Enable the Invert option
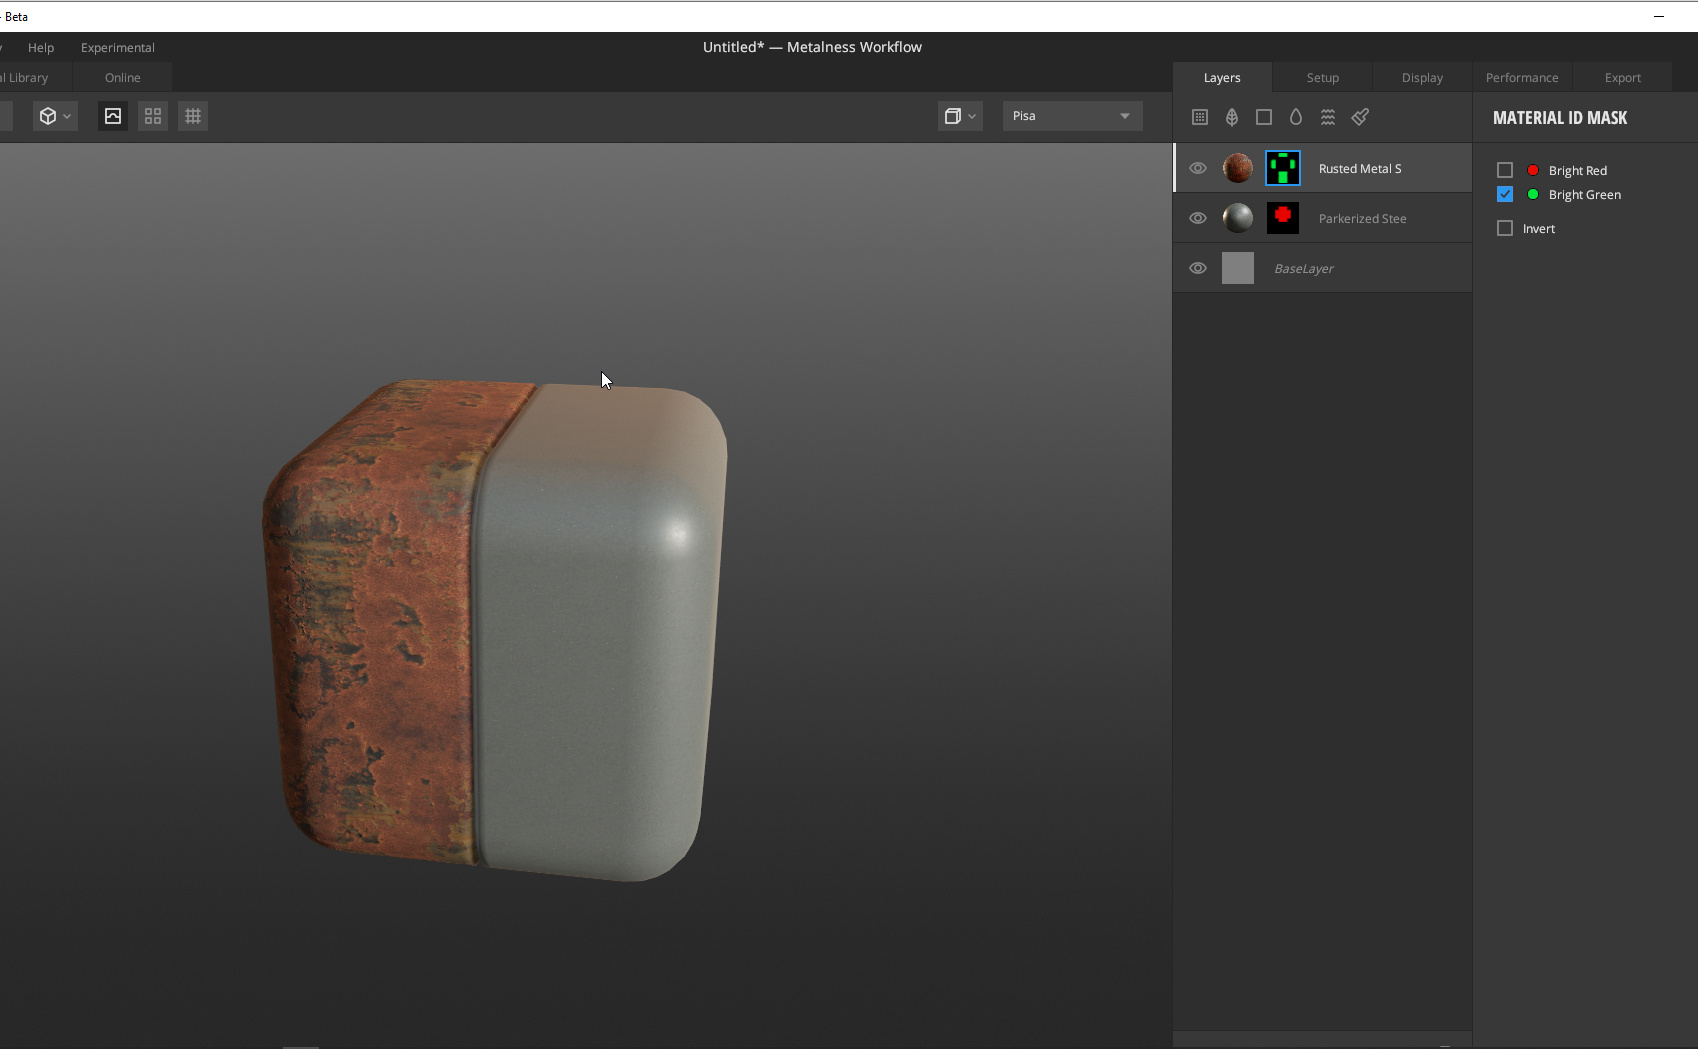The width and height of the screenshot is (1698, 1049). pos(1504,228)
